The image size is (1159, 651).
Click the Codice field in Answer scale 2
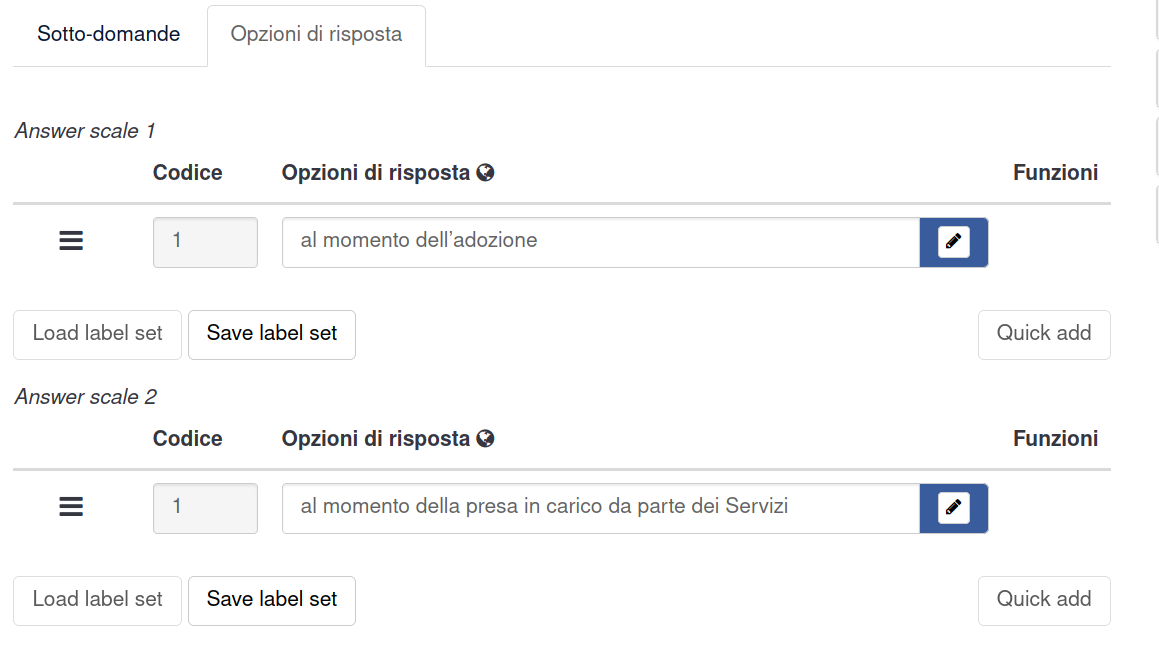(205, 508)
